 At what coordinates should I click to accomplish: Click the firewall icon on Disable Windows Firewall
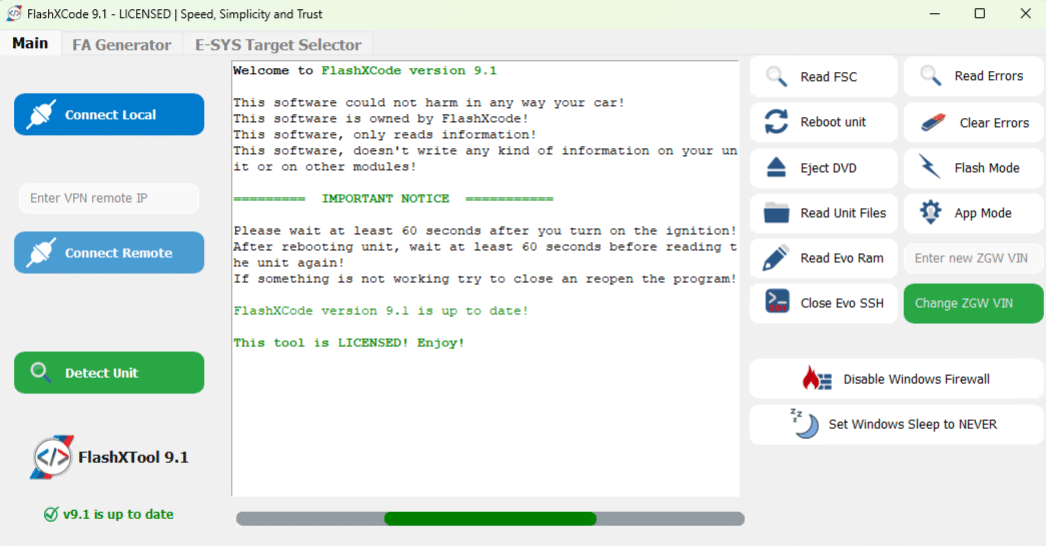(817, 379)
